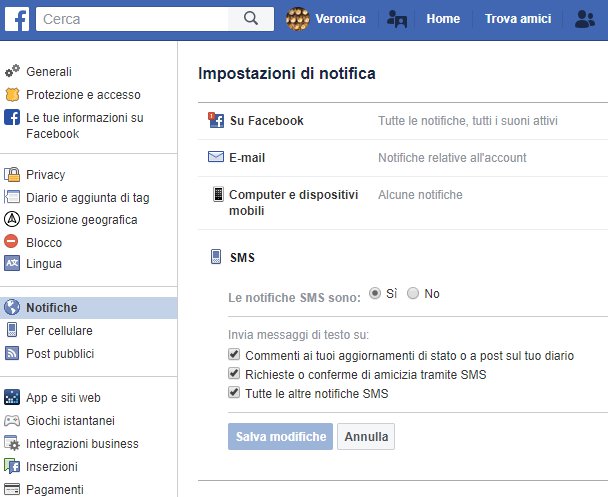Go to Home in top bar
Image resolution: width=608 pixels, height=497 pixels.
tap(443, 19)
